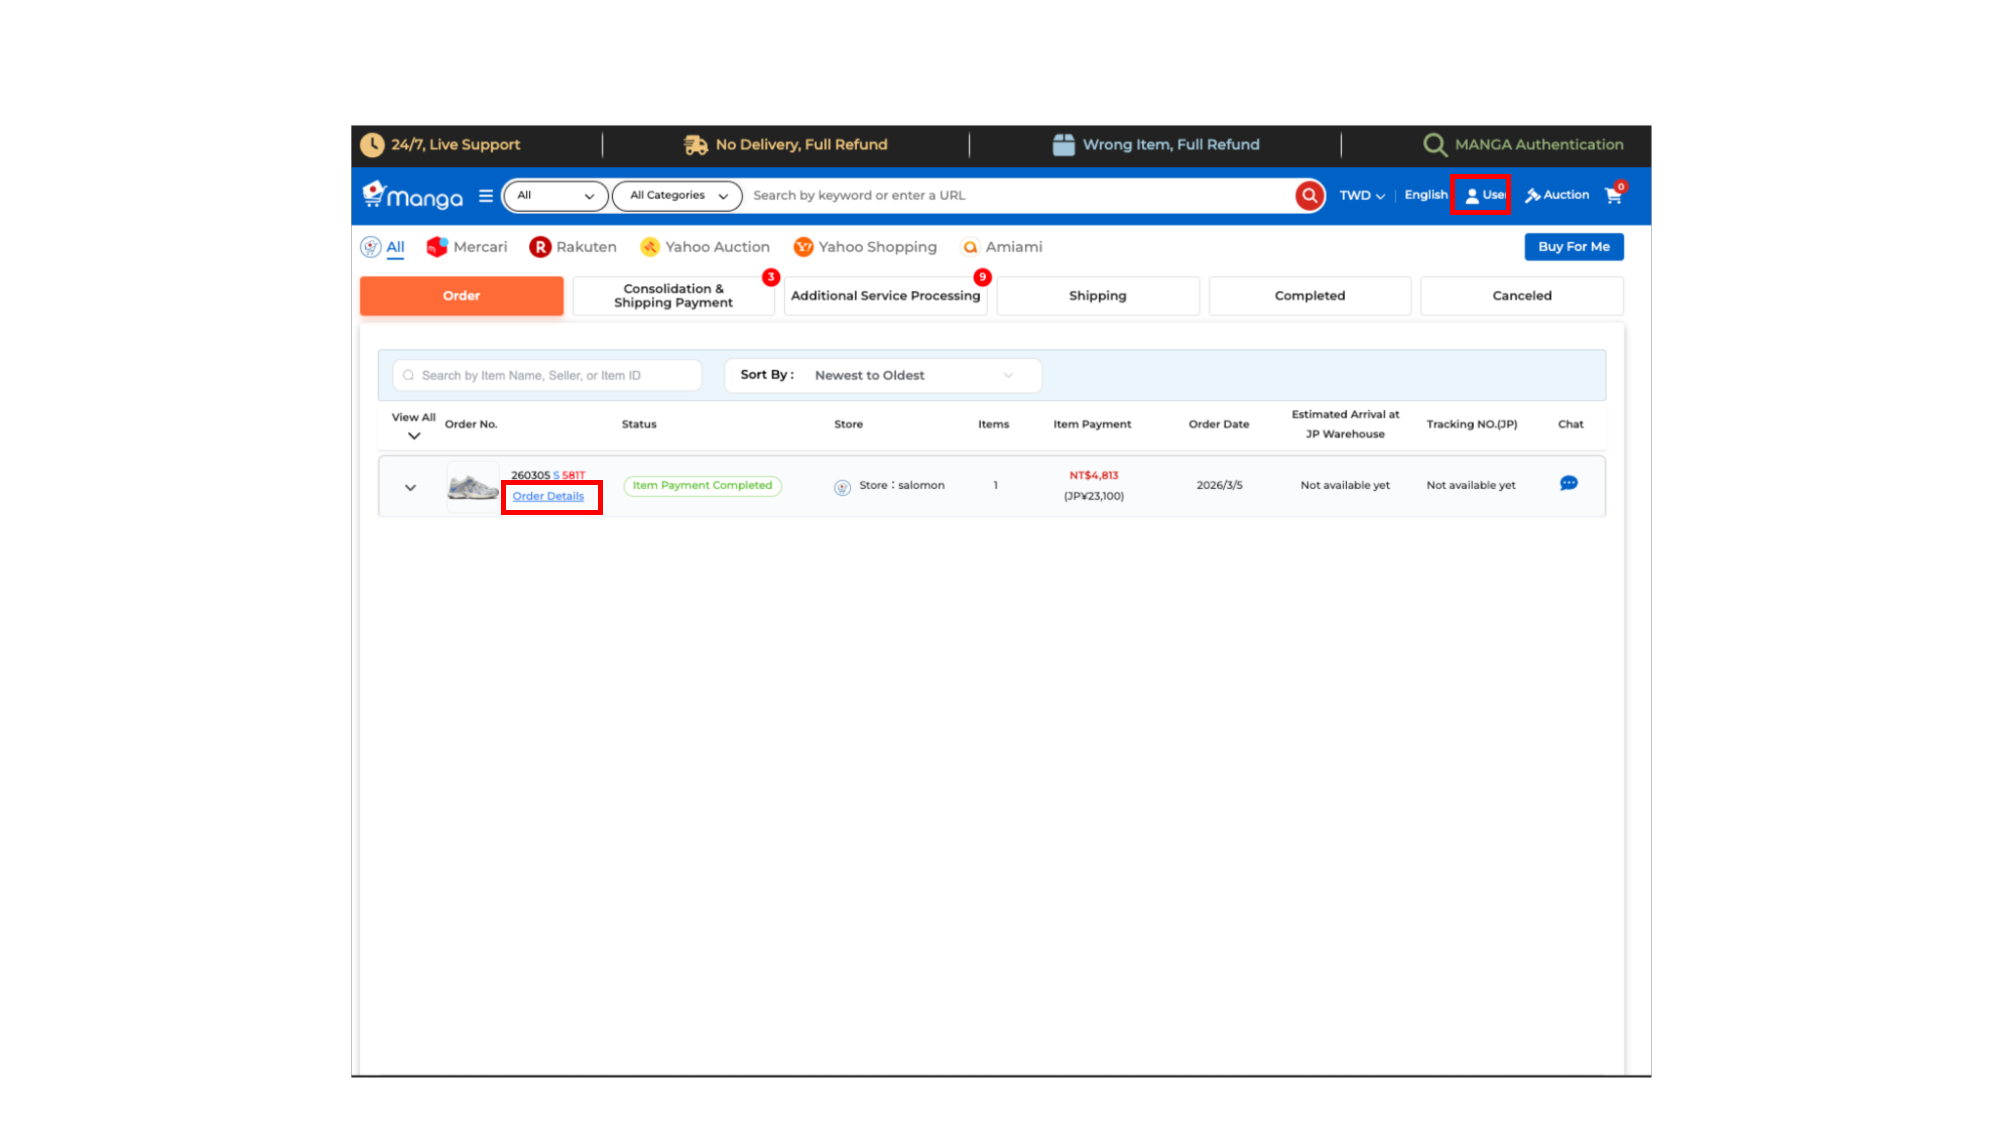The width and height of the screenshot is (1999, 1148).
Task: Open the User account icon
Action: tap(1480, 195)
